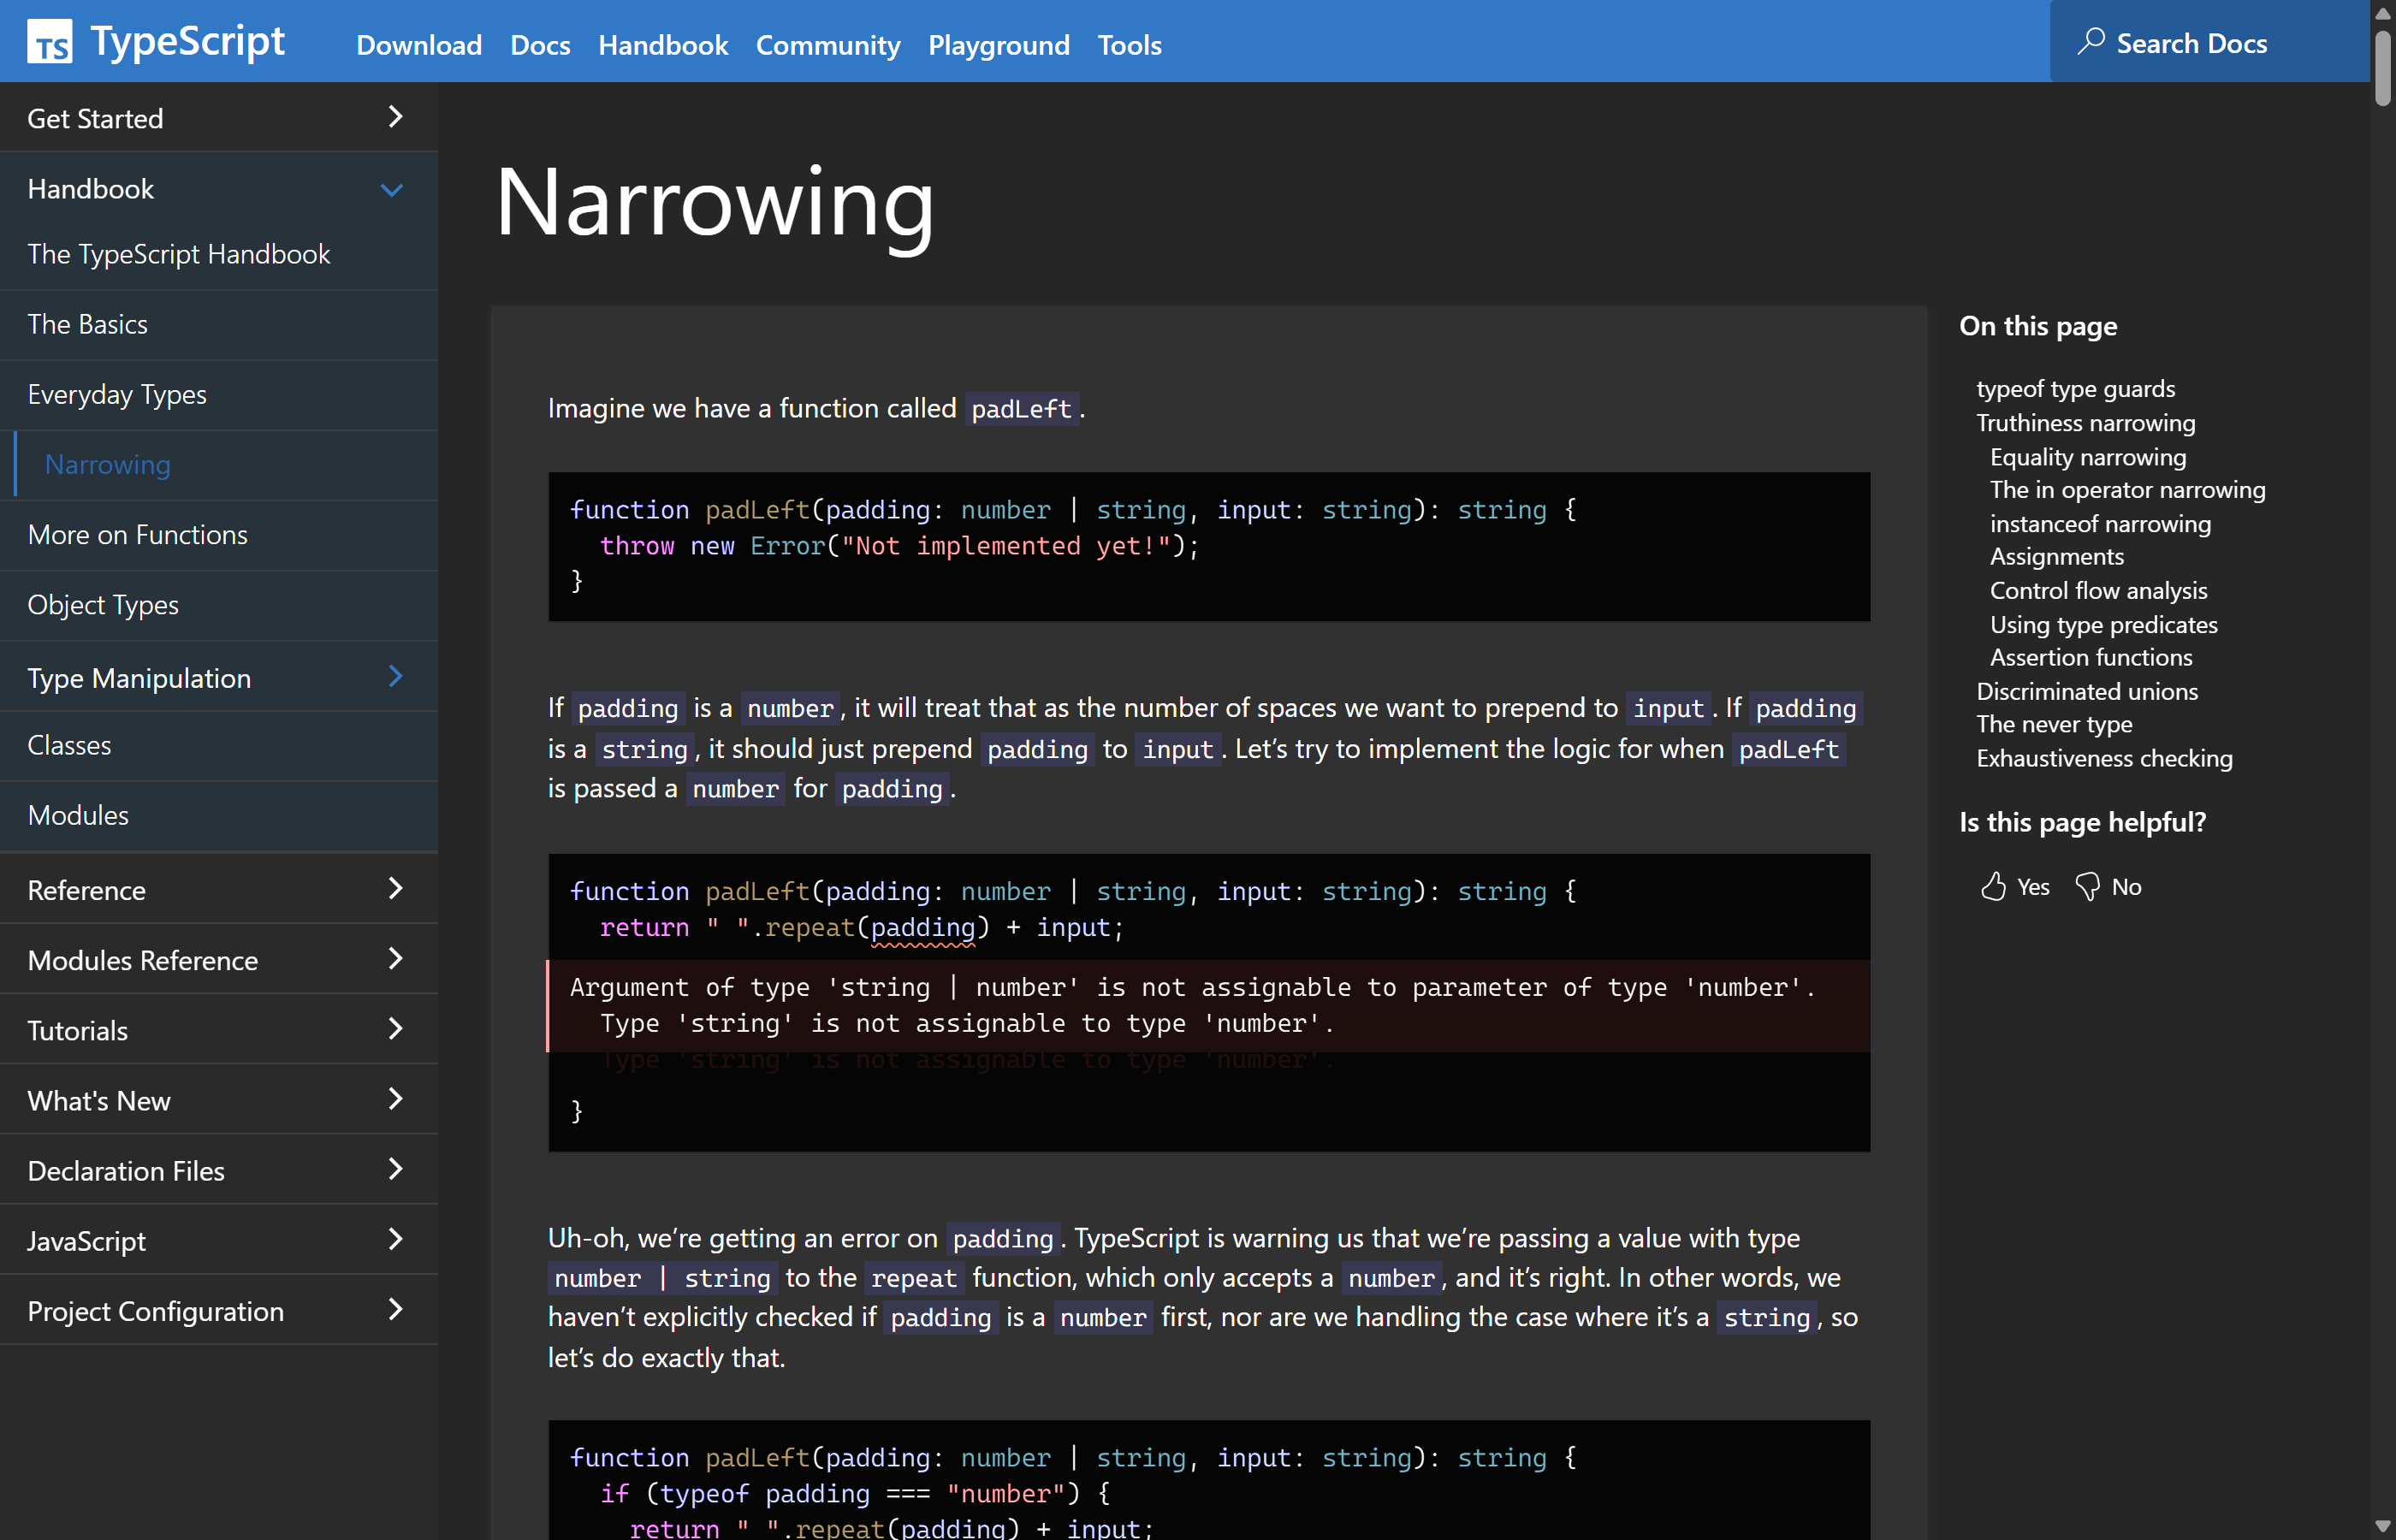Image resolution: width=2396 pixels, height=1540 pixels.
Task: Jump to typeof type guards section
Action: coord(2074,388)
